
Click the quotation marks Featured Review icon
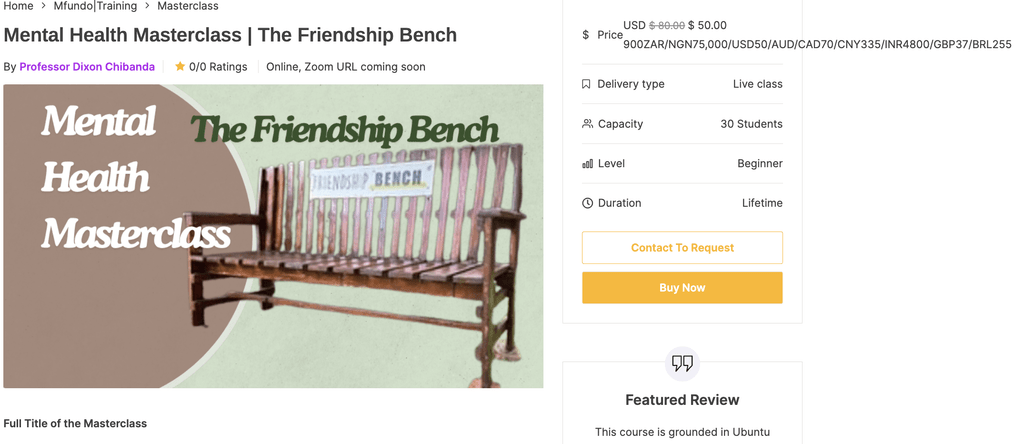(682, 363)
